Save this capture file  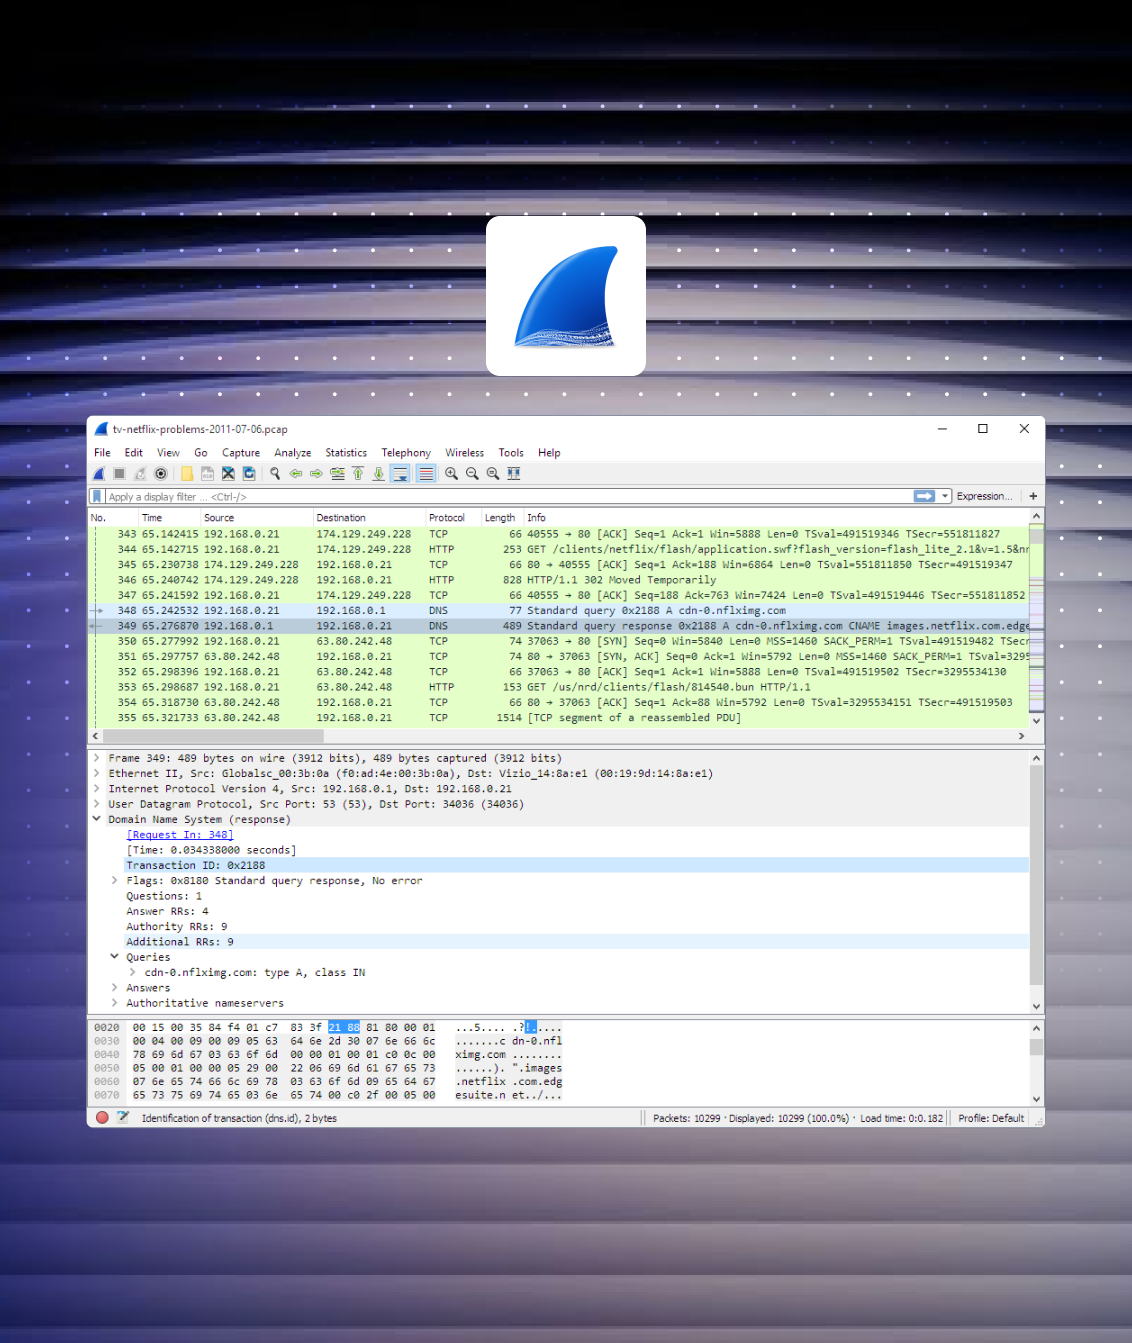pyautogui.click(x=207, y=474)
